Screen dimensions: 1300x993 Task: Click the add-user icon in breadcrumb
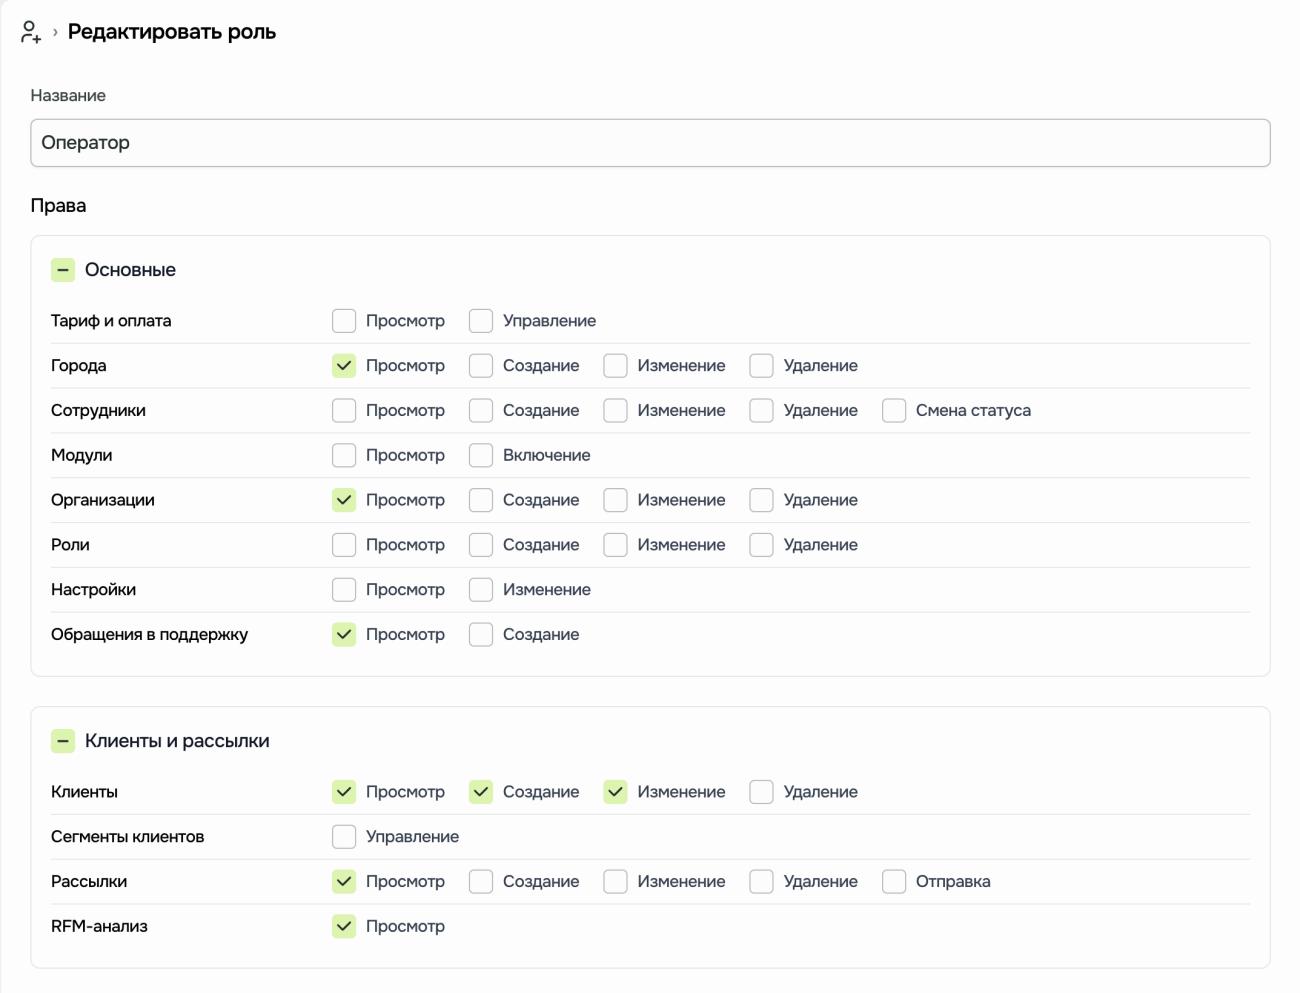[31, 32]
